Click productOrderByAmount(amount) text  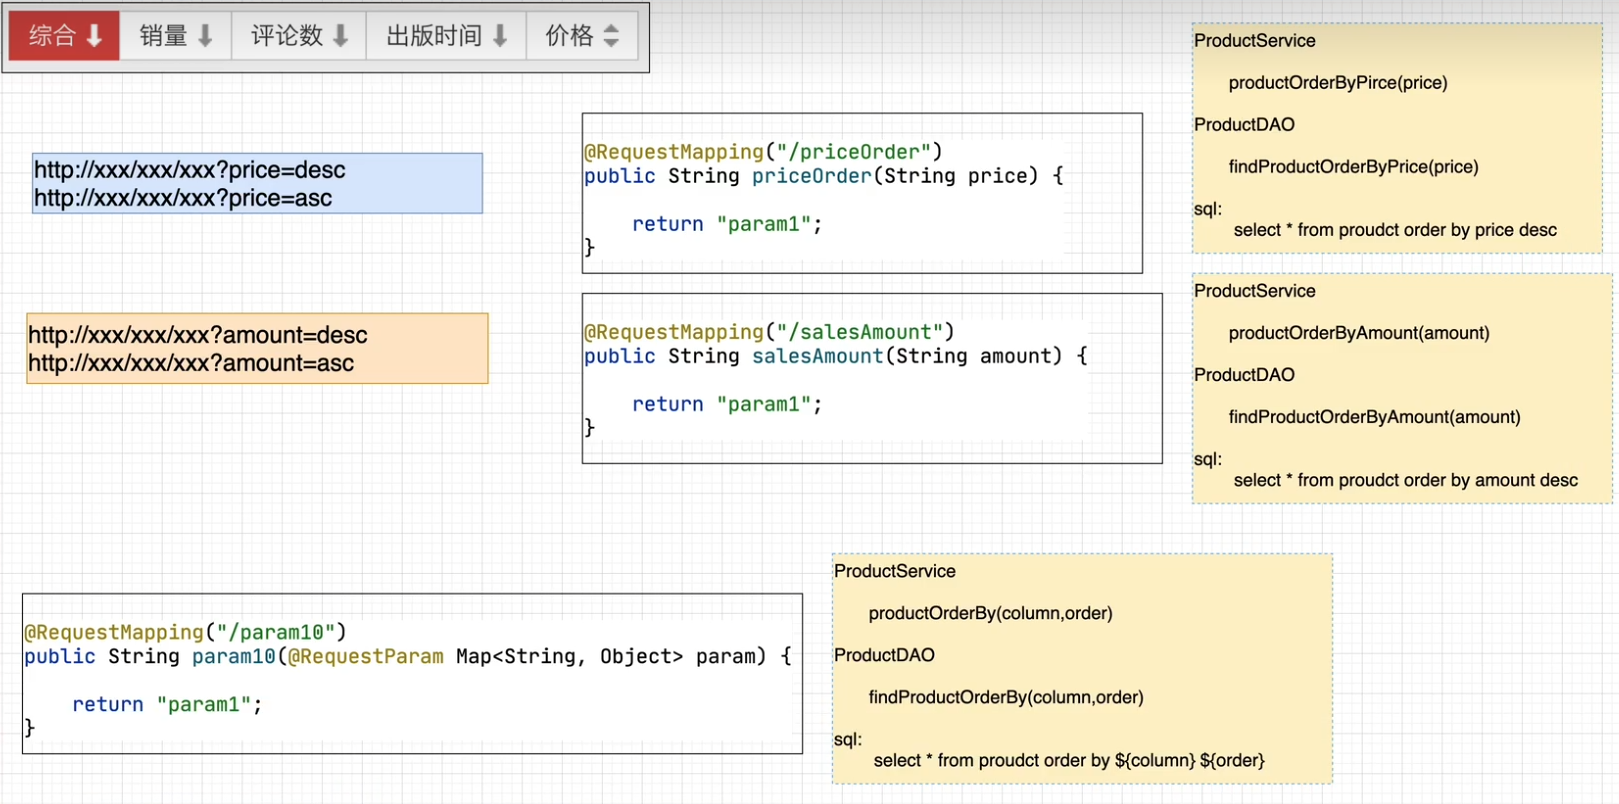(x=1359, y=333)
